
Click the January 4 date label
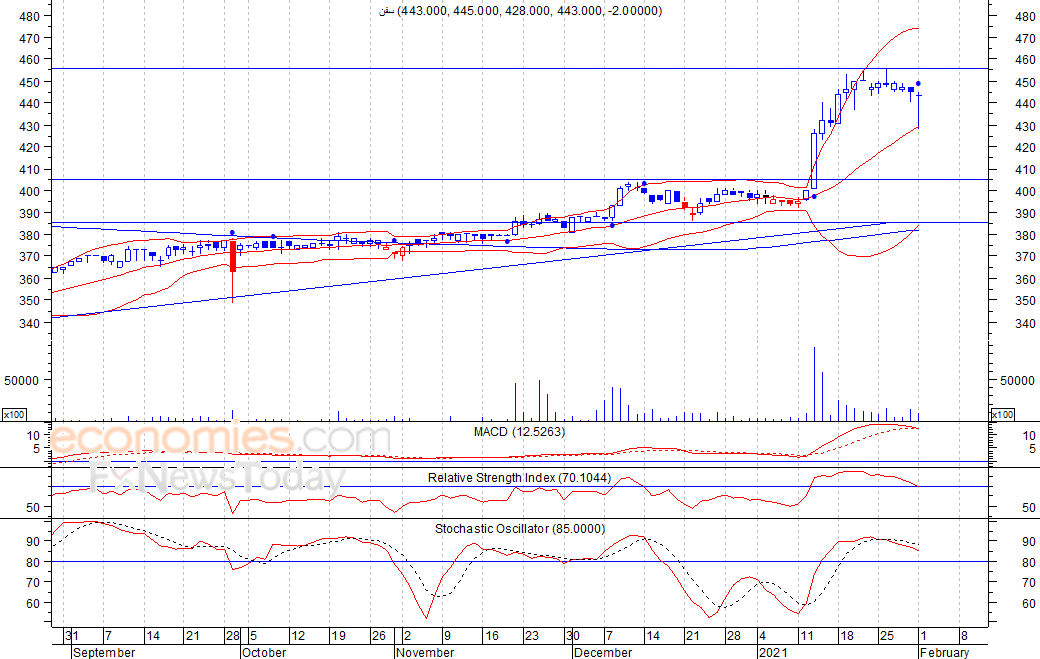click(x=763, y=636)
